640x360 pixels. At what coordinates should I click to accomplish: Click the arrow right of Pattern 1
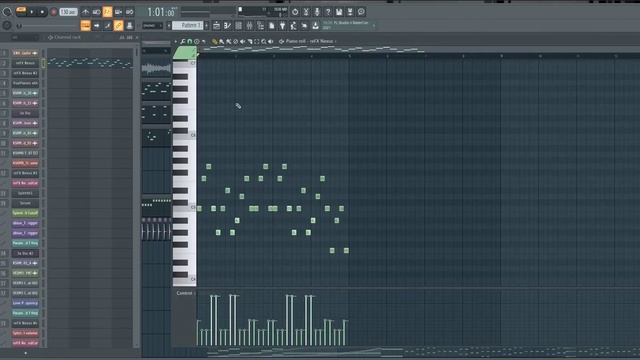click(207, 26)
